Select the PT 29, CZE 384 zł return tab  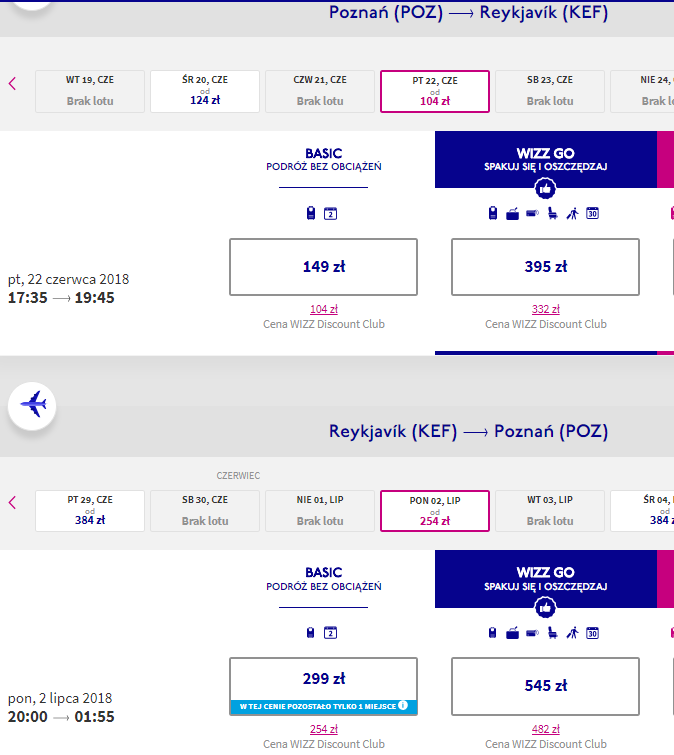pyautogui.click(x=90, y=511)
